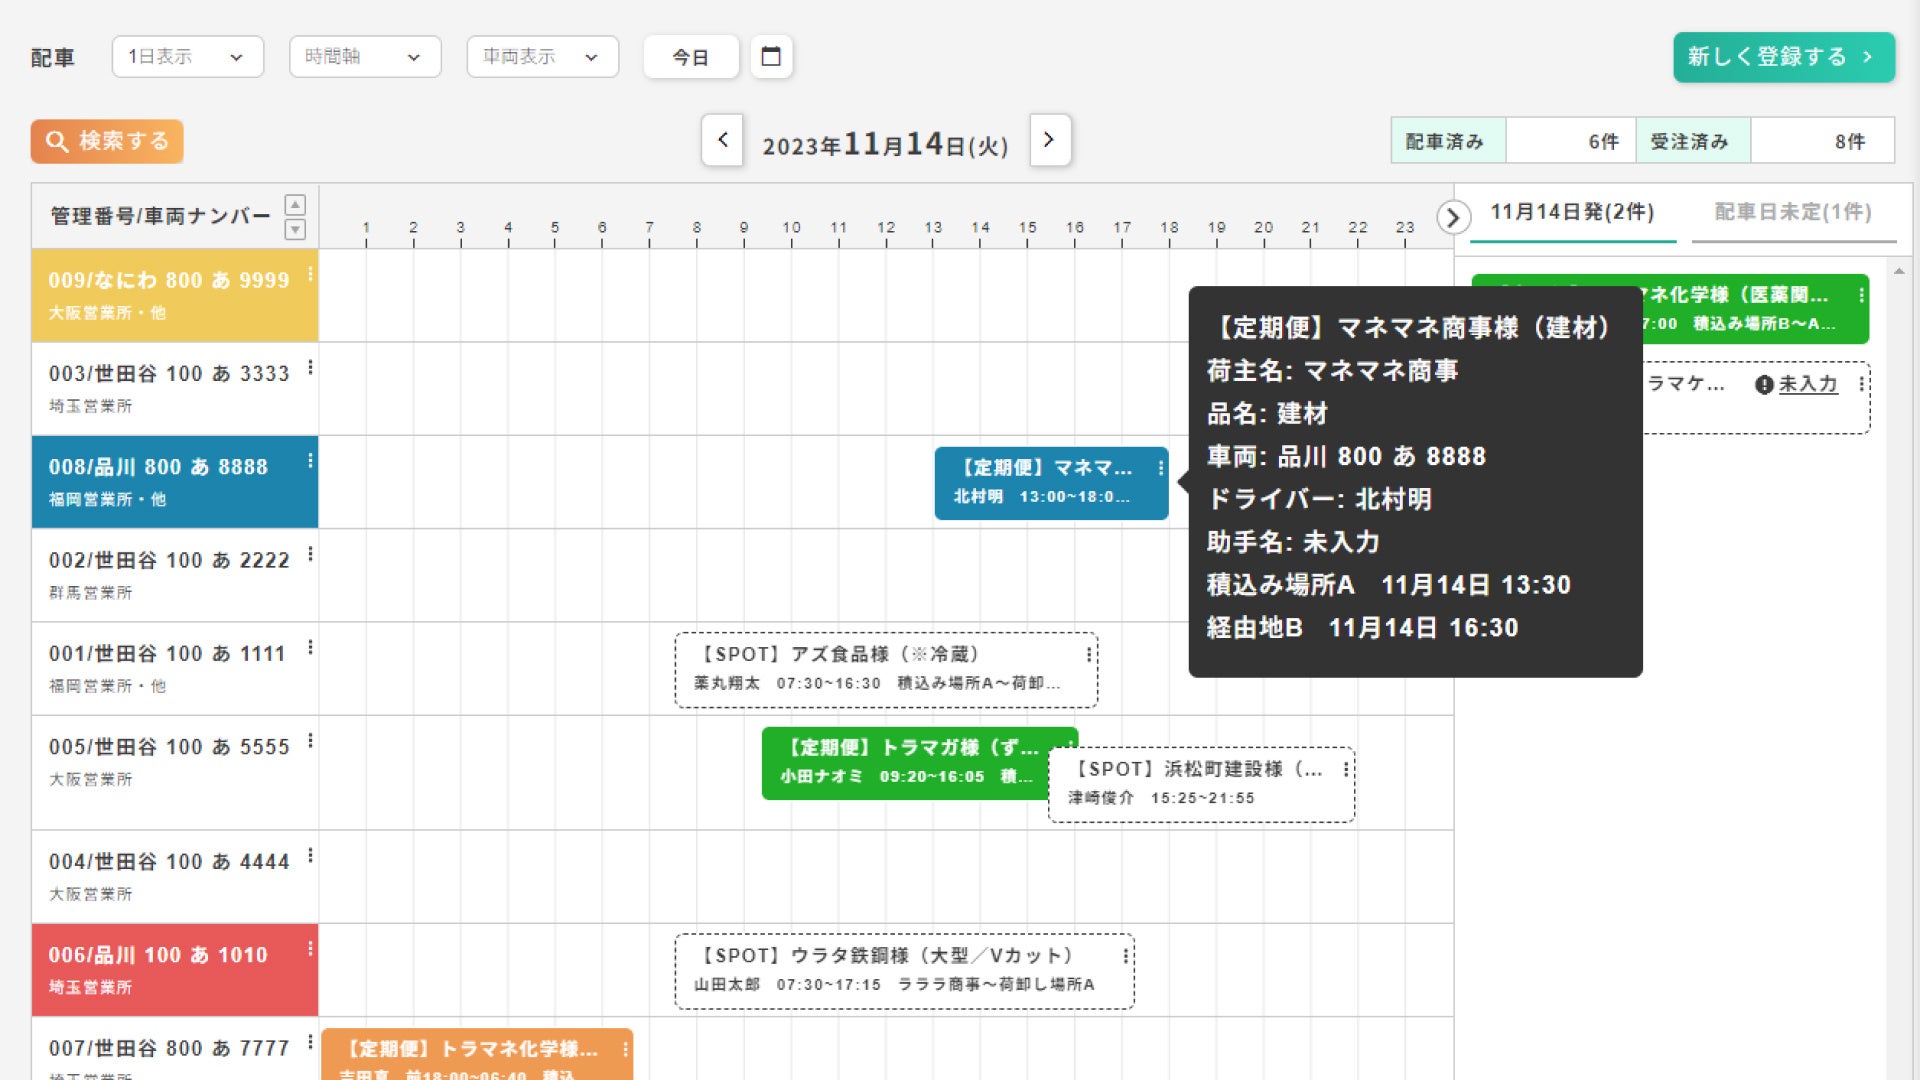This screenshot has width=1920, height=1080.
Task: Open the kebab menu on the アズ食品様 SPOT card
Action: (x=1087, y=655)
